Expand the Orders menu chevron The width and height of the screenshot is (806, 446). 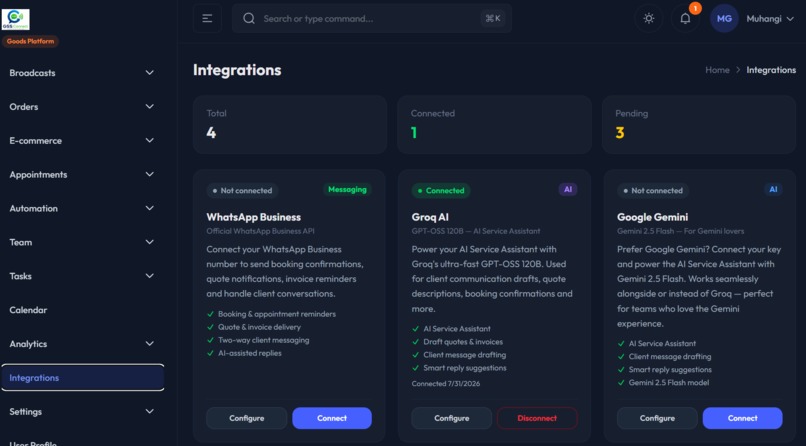point(150,107)
